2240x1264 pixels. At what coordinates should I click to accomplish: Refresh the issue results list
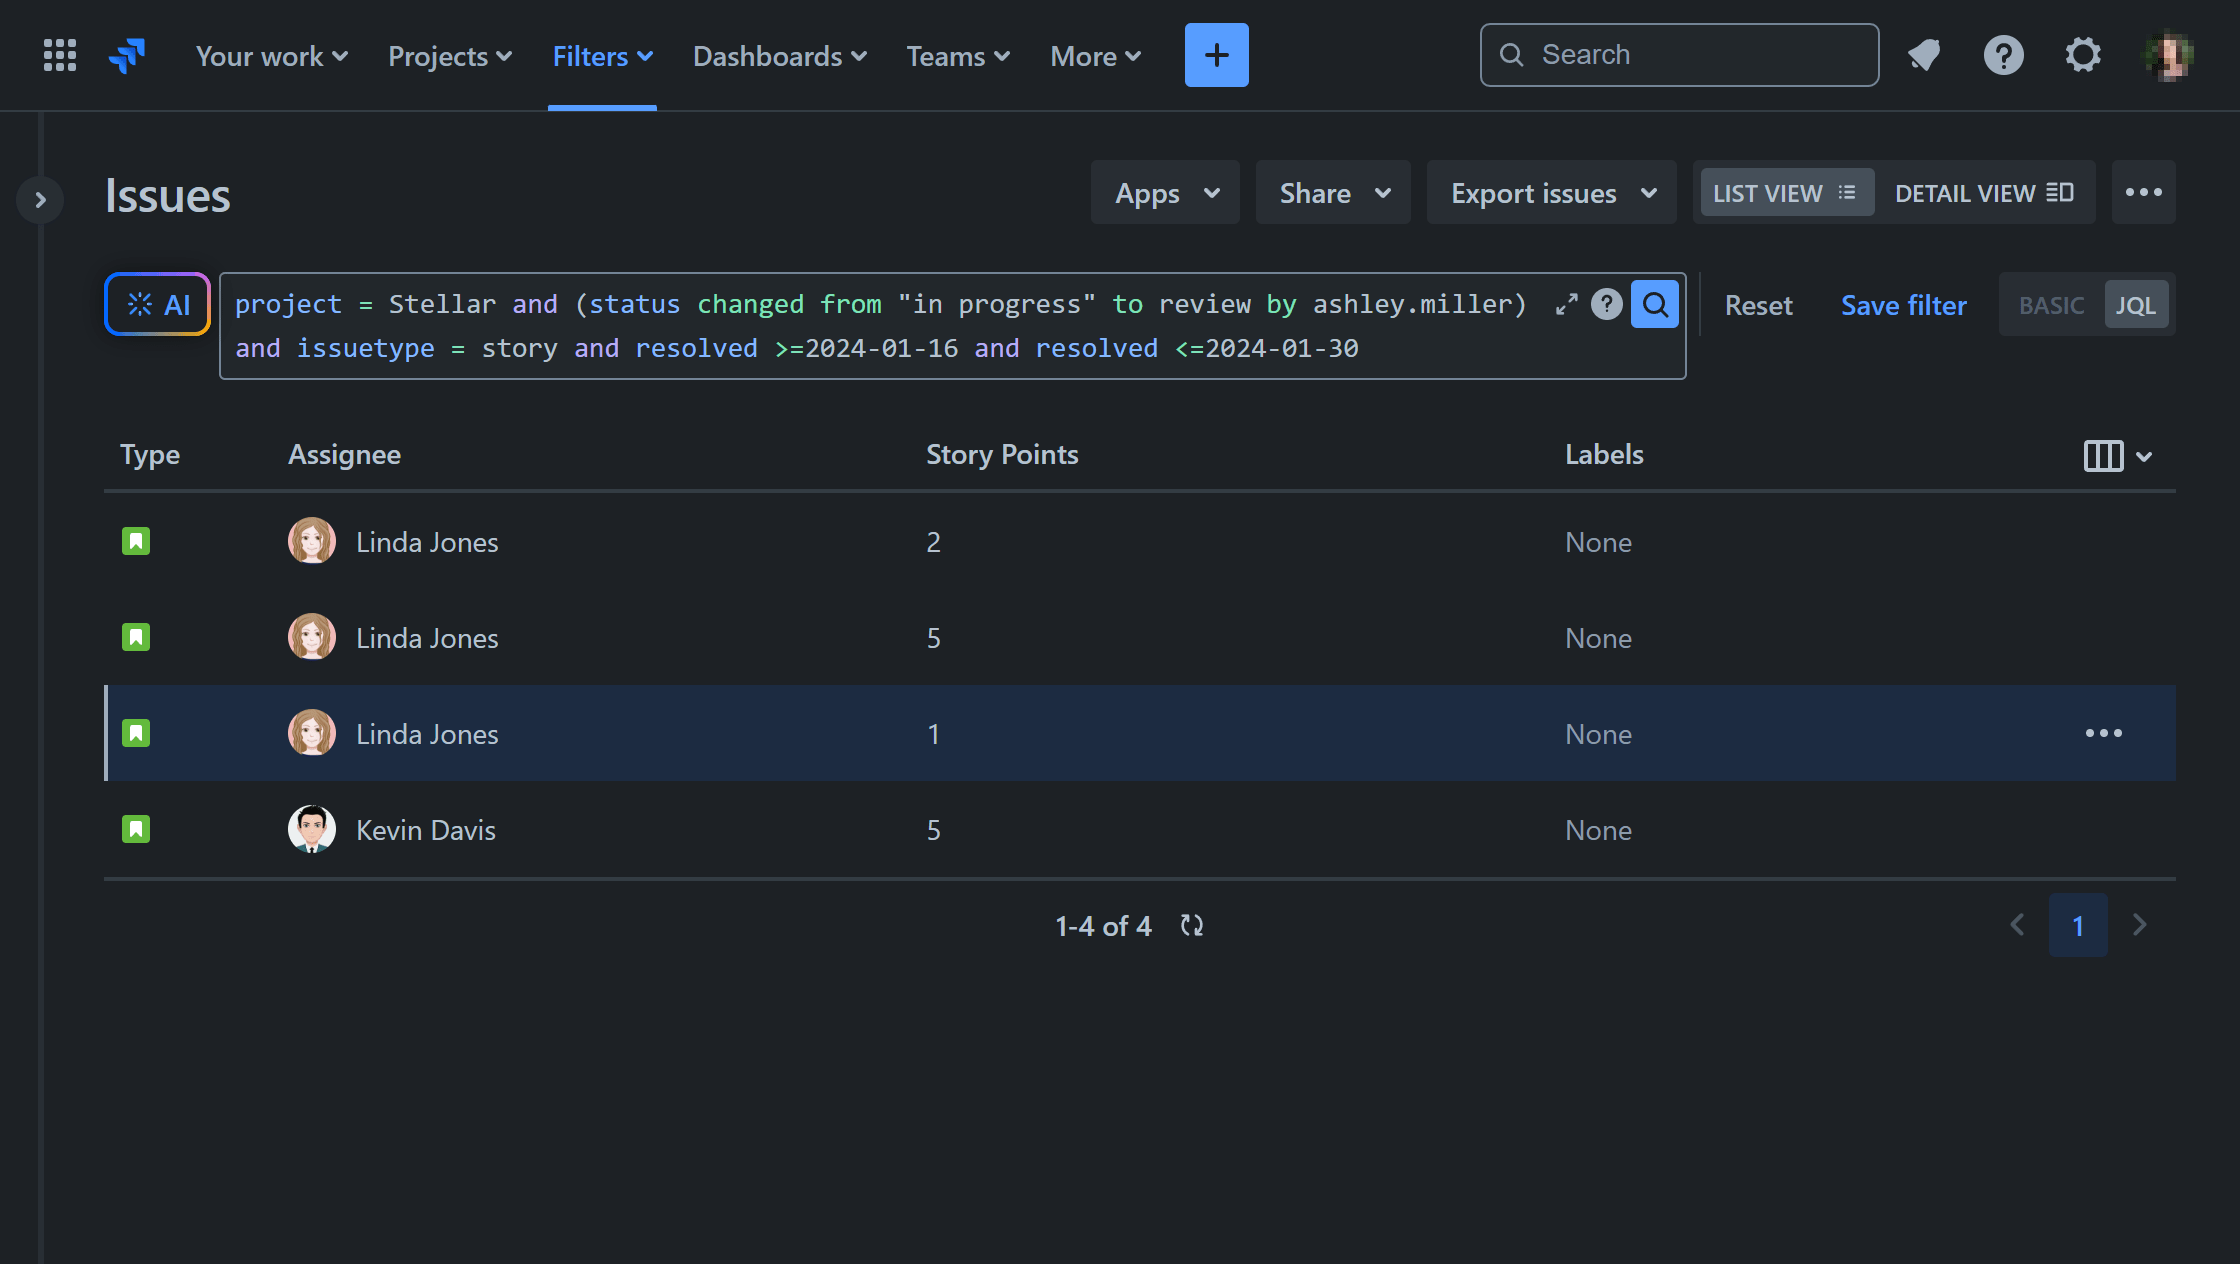(x=1191, y=926)
